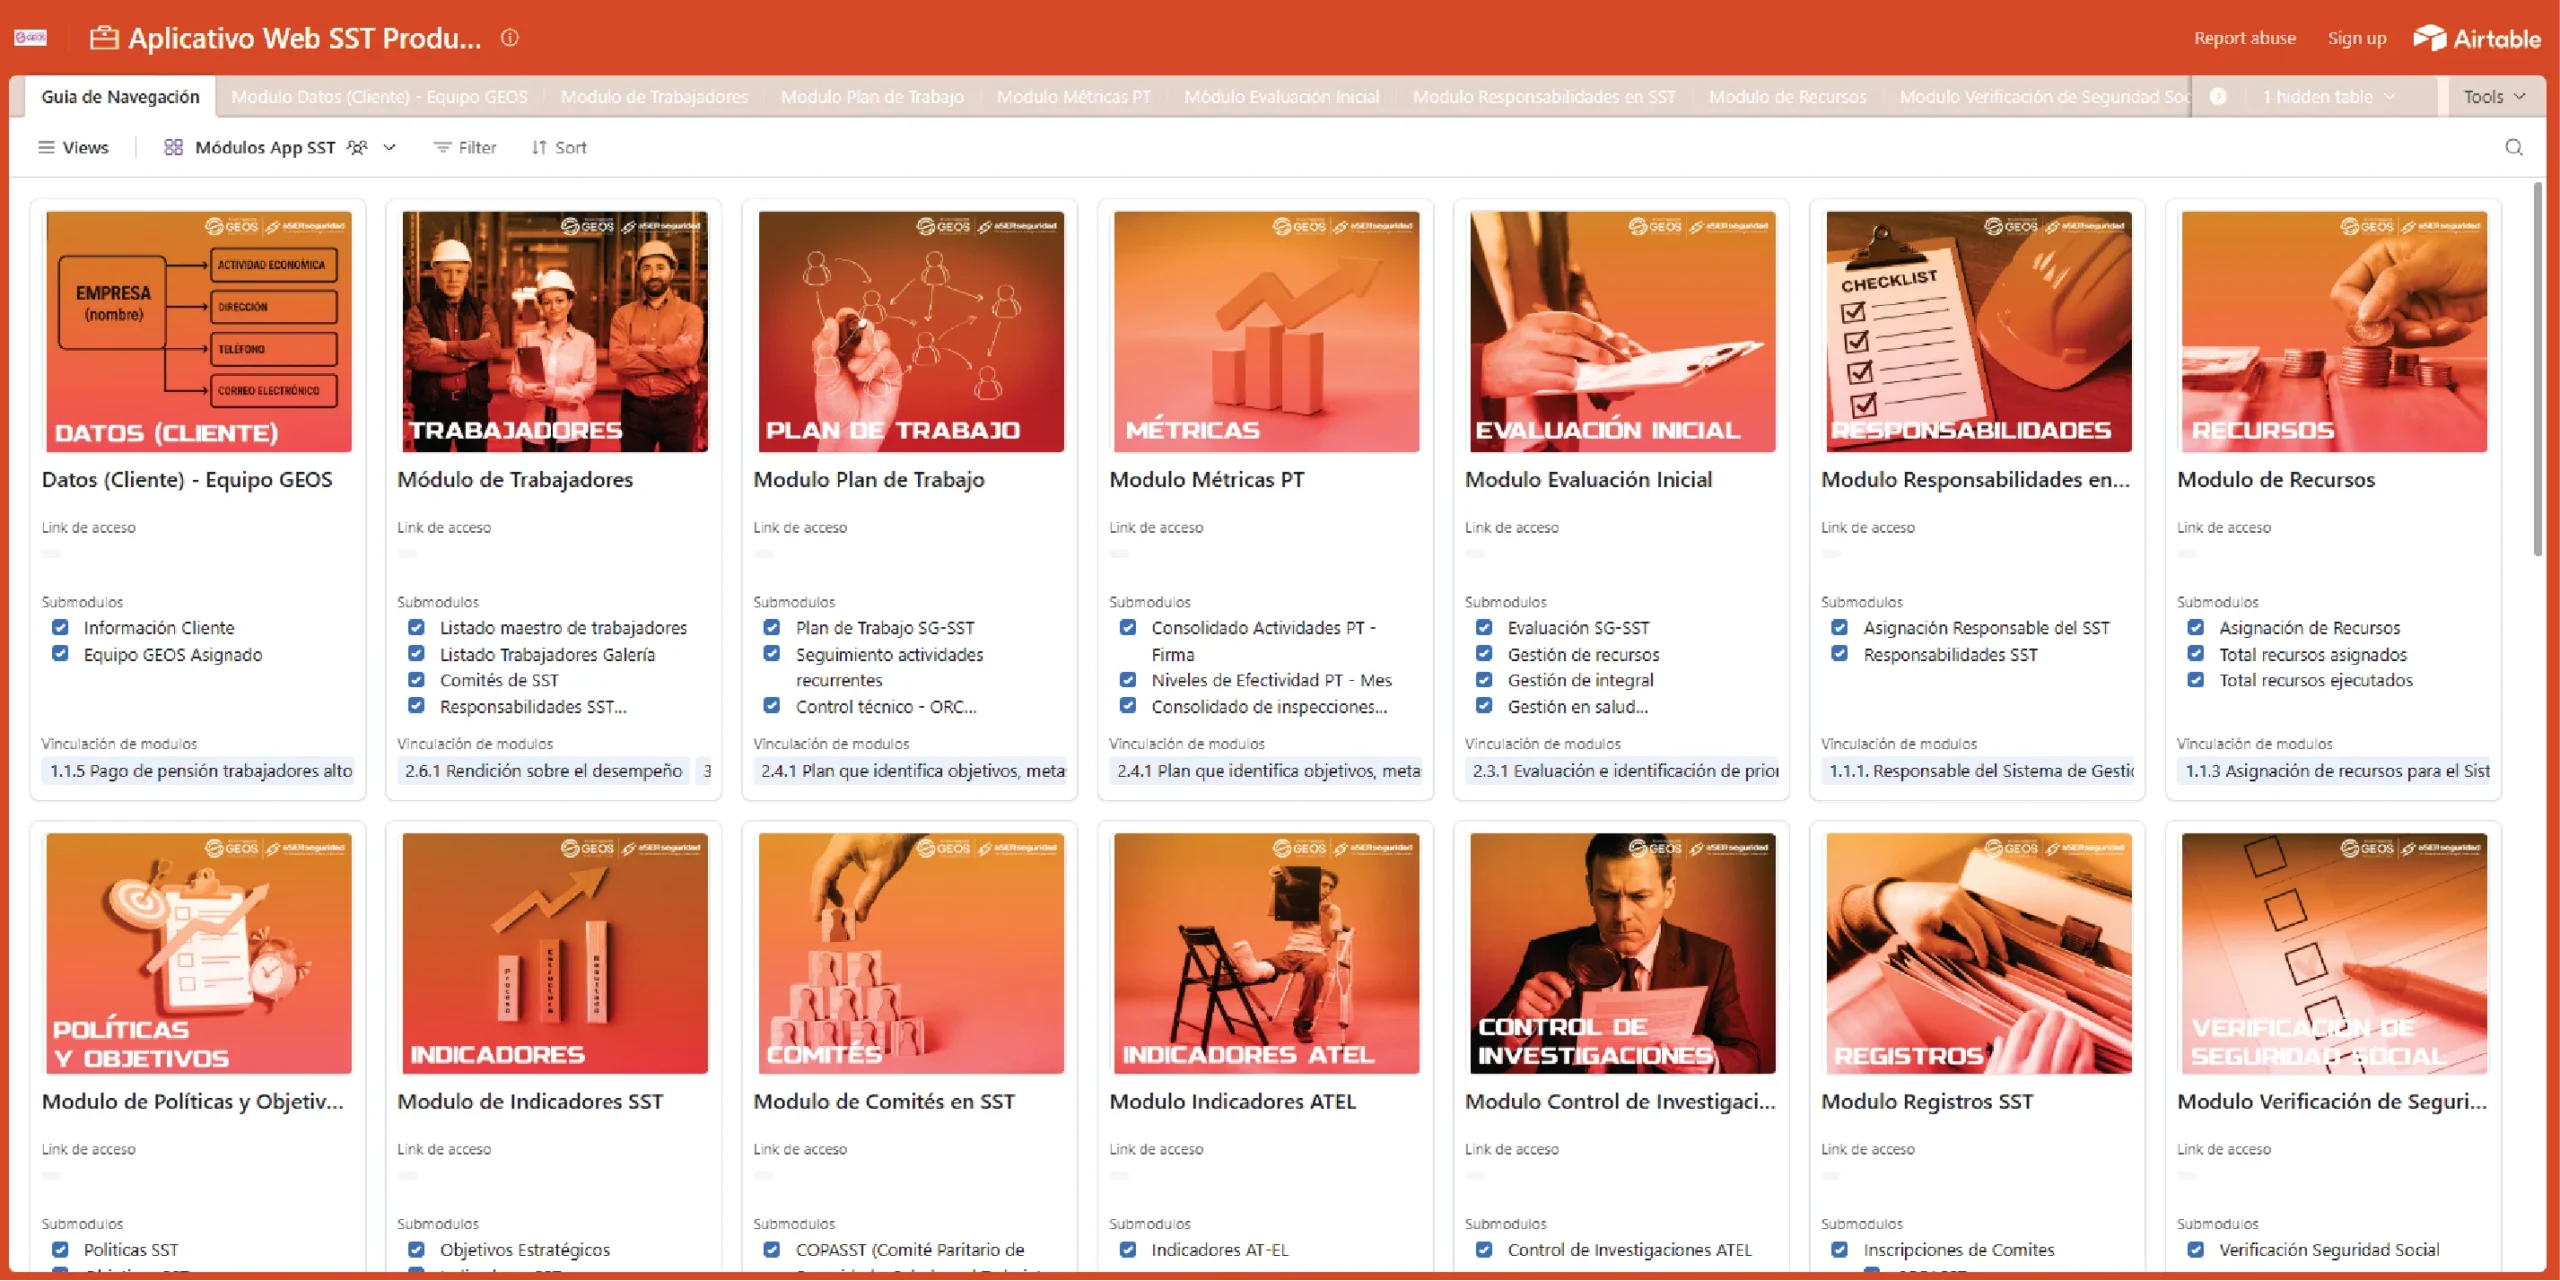Screen dimensions: 2560x1281
Task: Switch to Modulo de Trabajadores tab
Action: click(654, 97)
